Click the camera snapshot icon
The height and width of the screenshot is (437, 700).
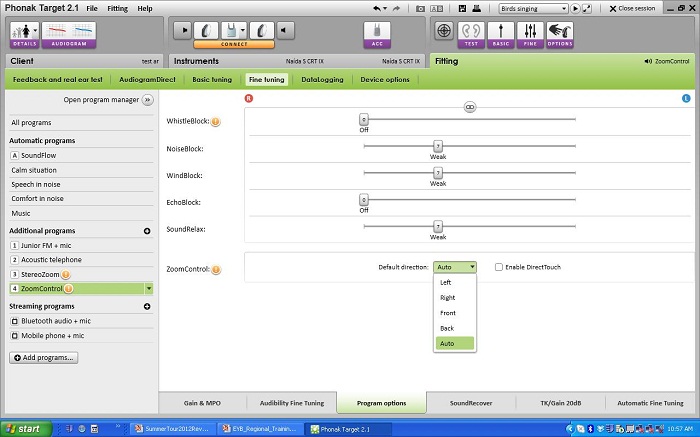[x=420, y=8]
